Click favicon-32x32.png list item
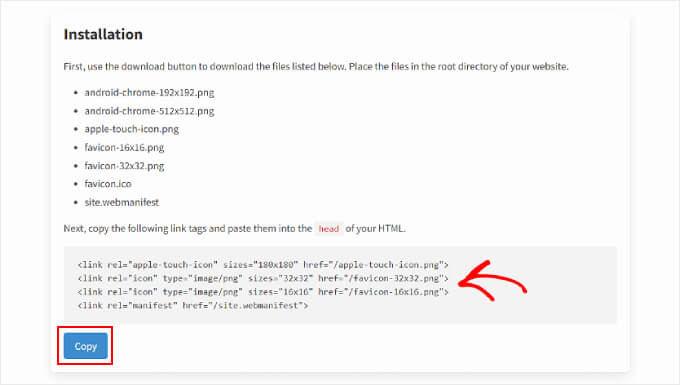680x385 pixels. point(124,166)
